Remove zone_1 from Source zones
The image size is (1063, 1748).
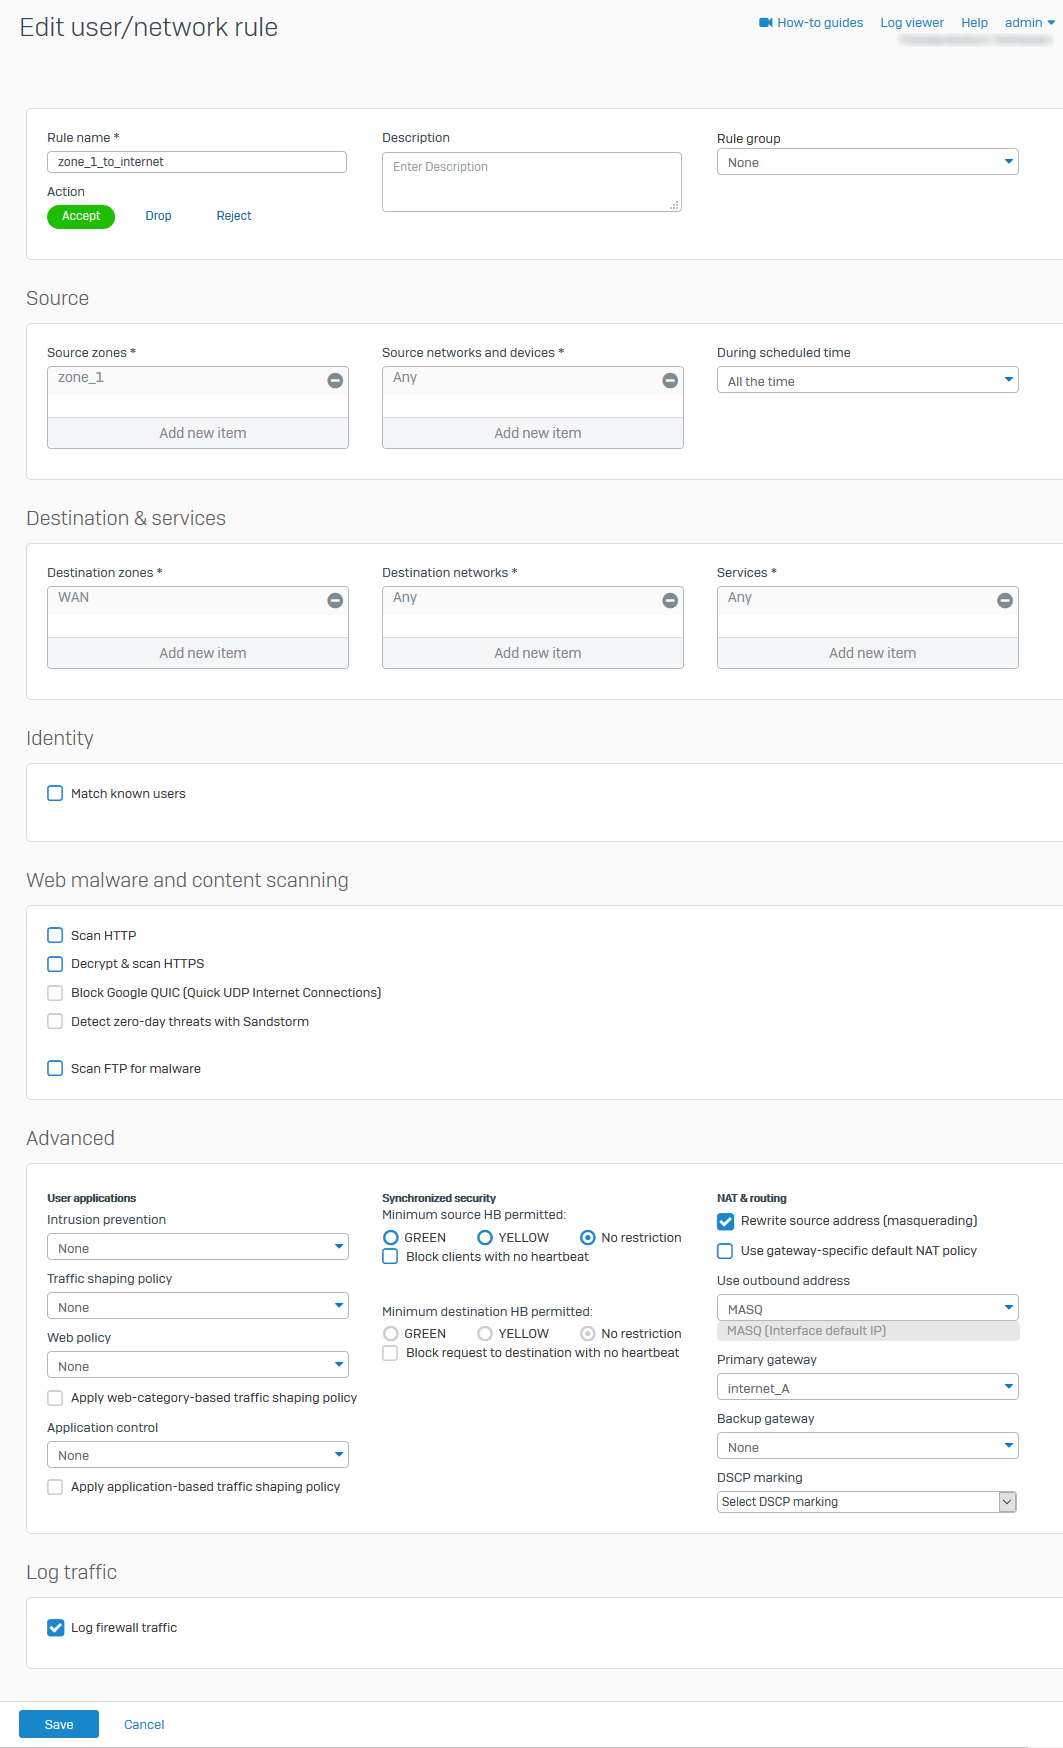click(x=335, y=381)
